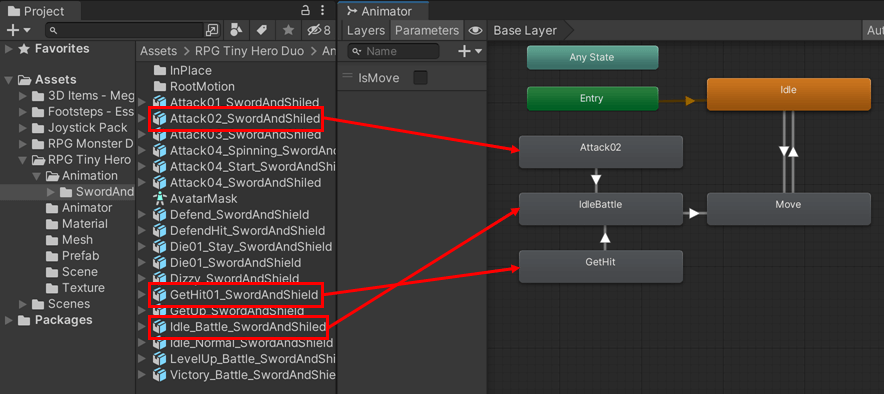Select the Scene folder
The height and width of the screenshot is (394, 884).
pos(72,272)
